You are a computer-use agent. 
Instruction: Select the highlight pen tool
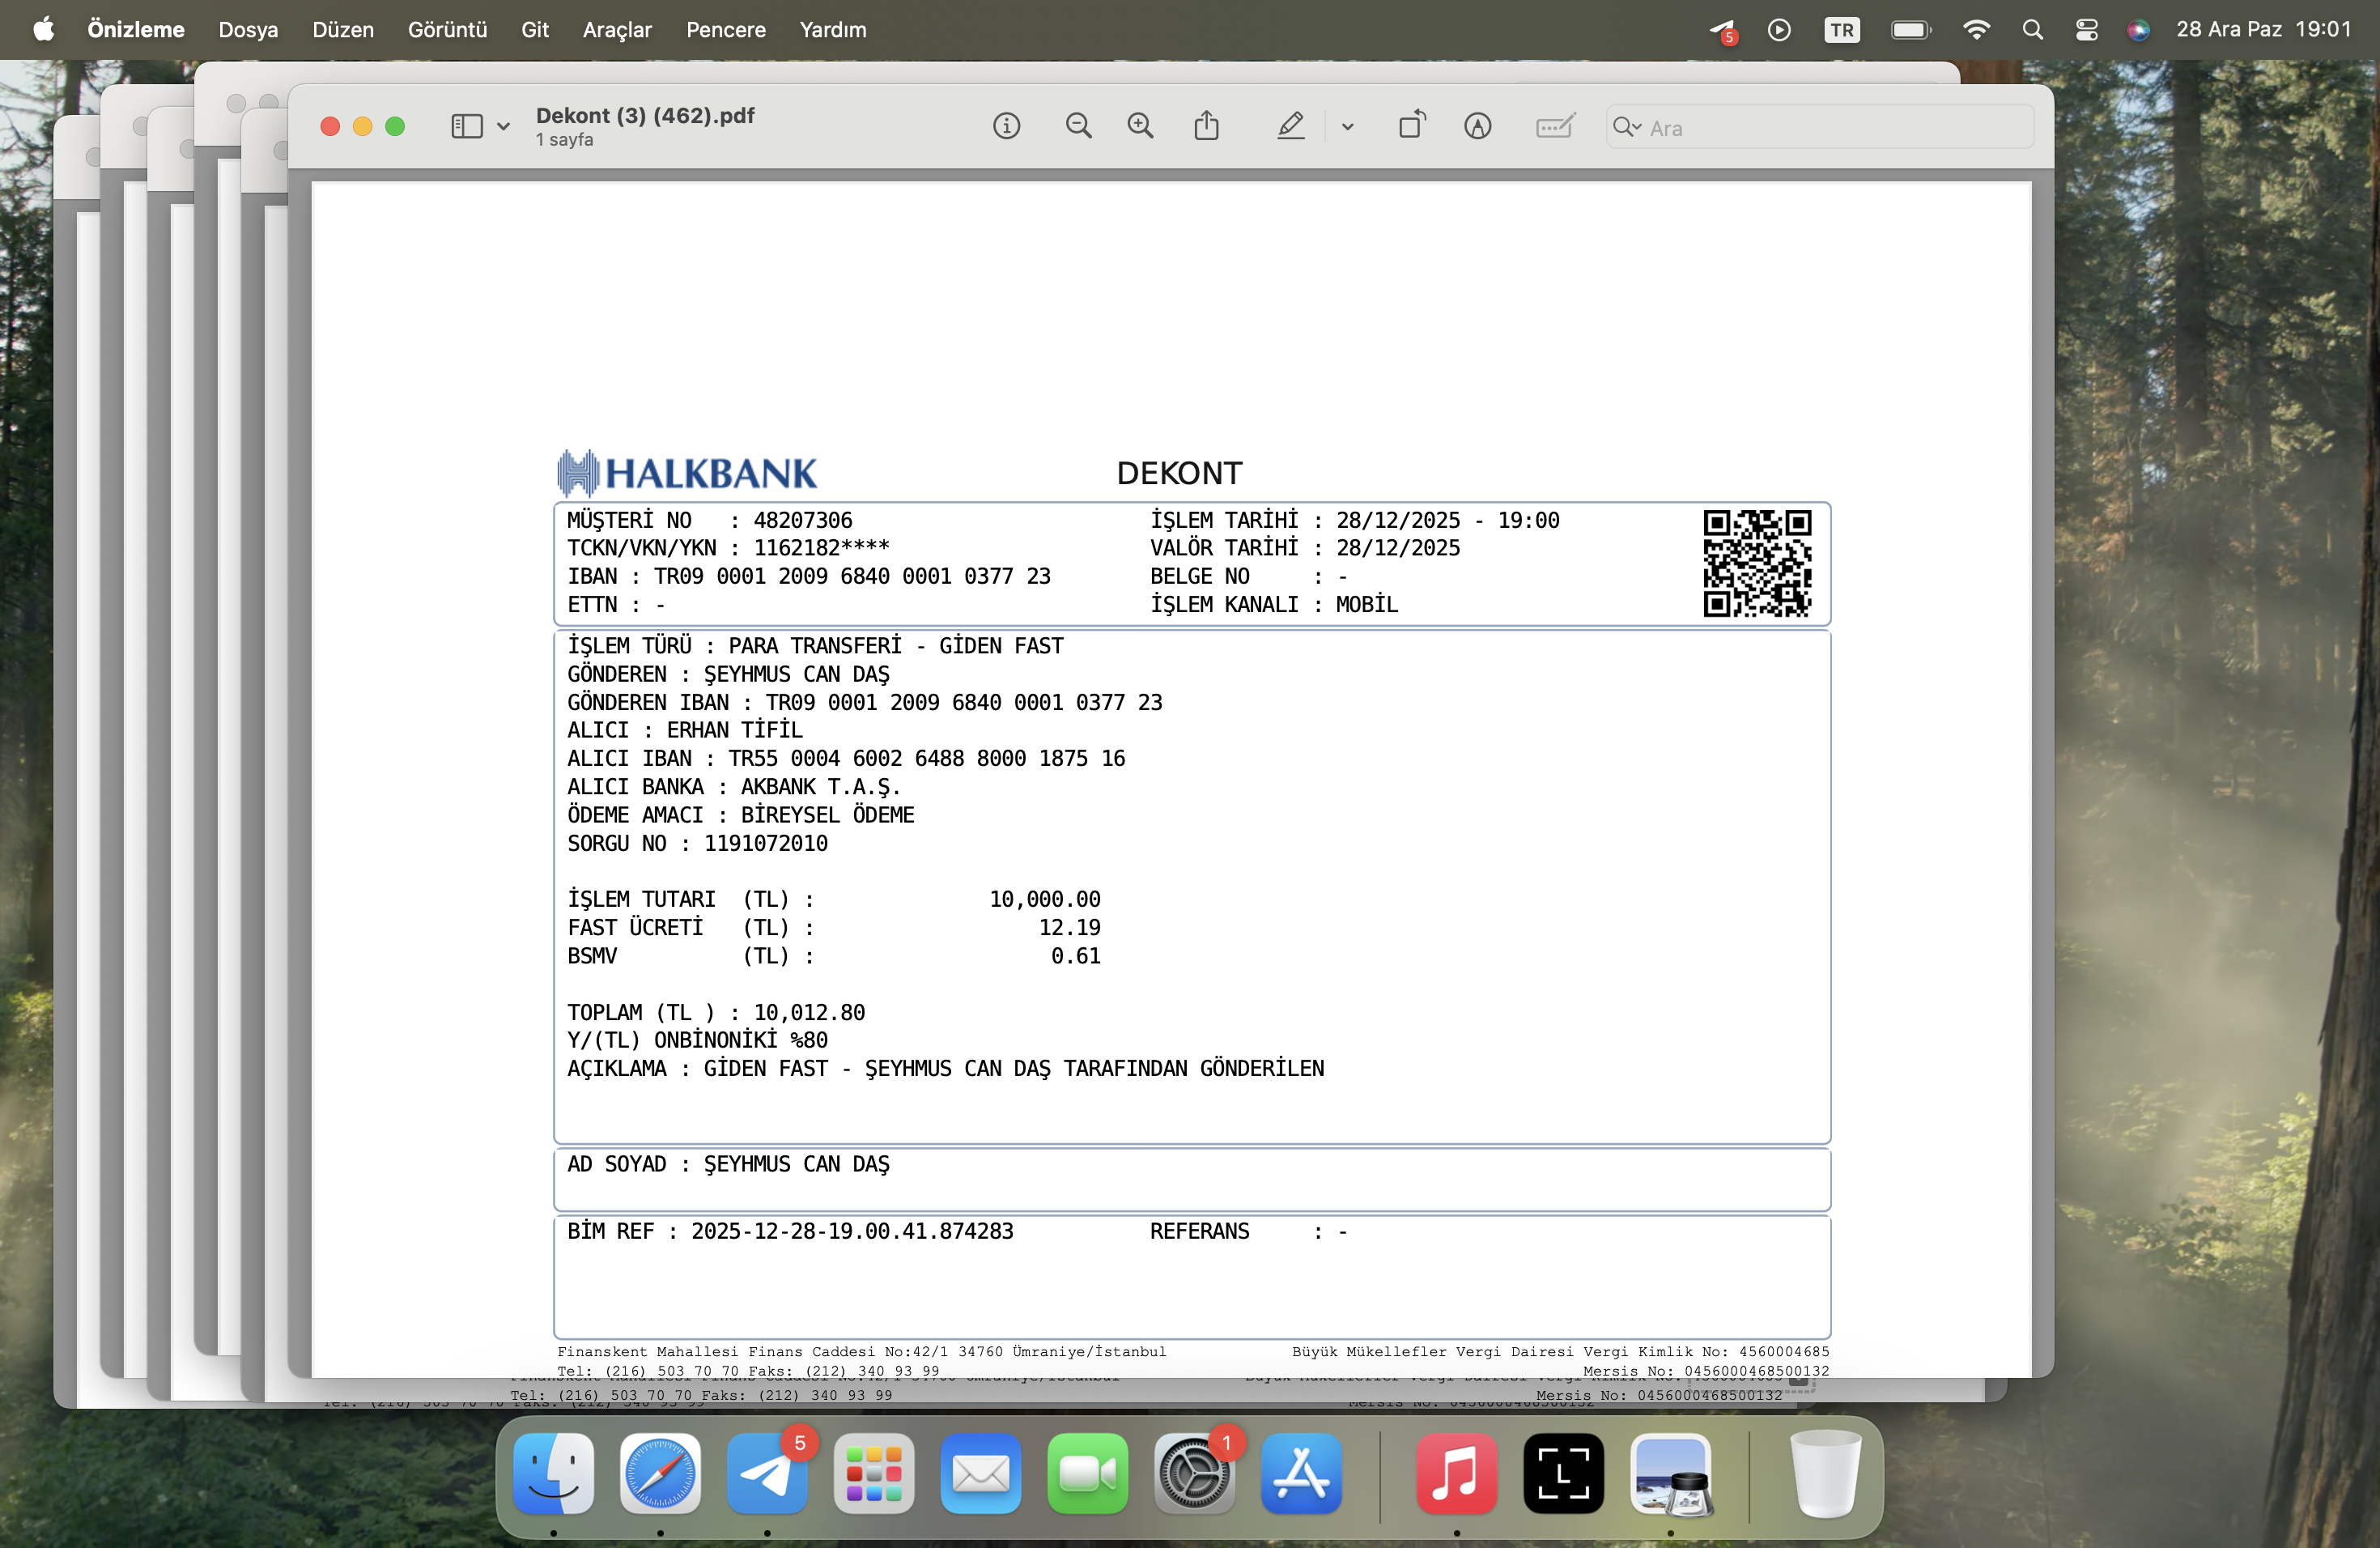pos(1291,126)
